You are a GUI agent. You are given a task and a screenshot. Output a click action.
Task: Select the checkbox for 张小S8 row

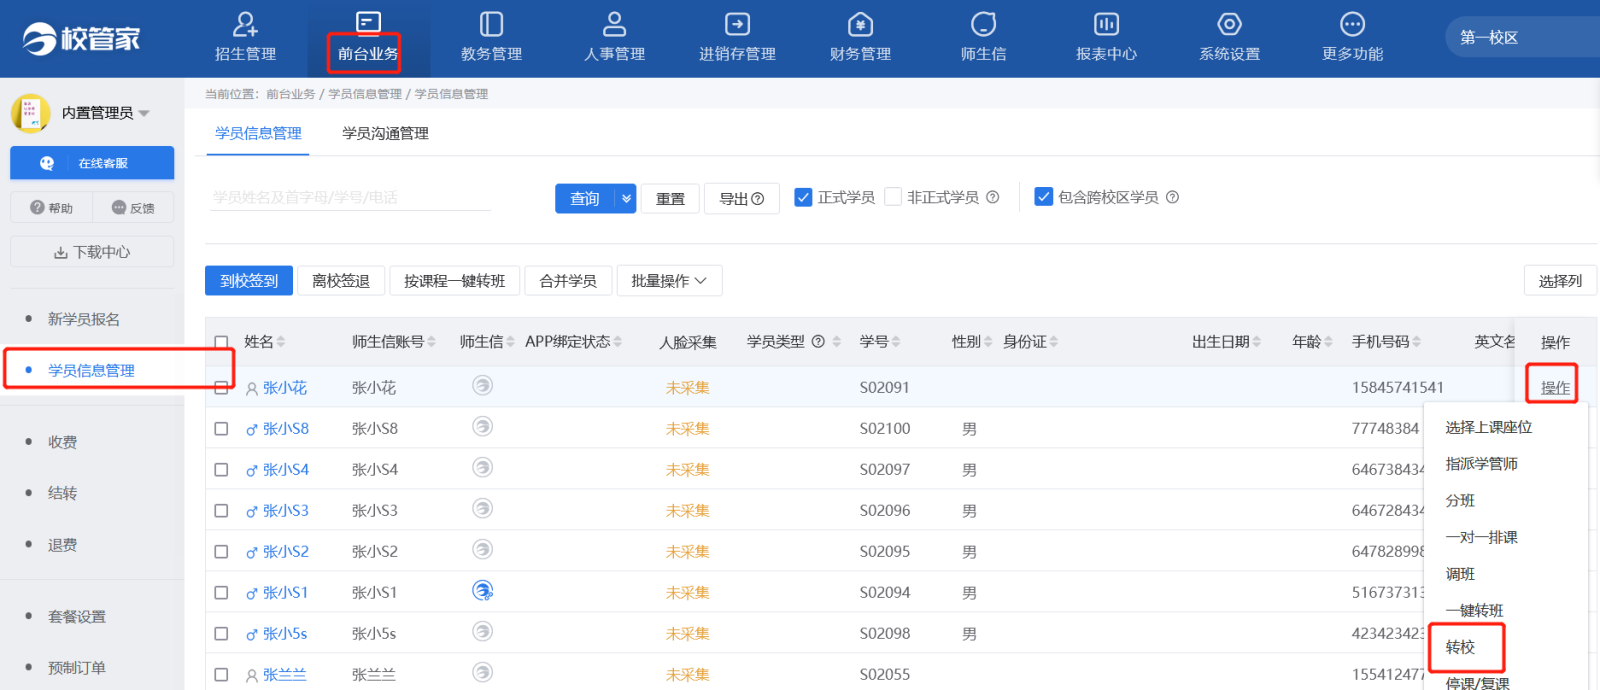coord(222,429)
